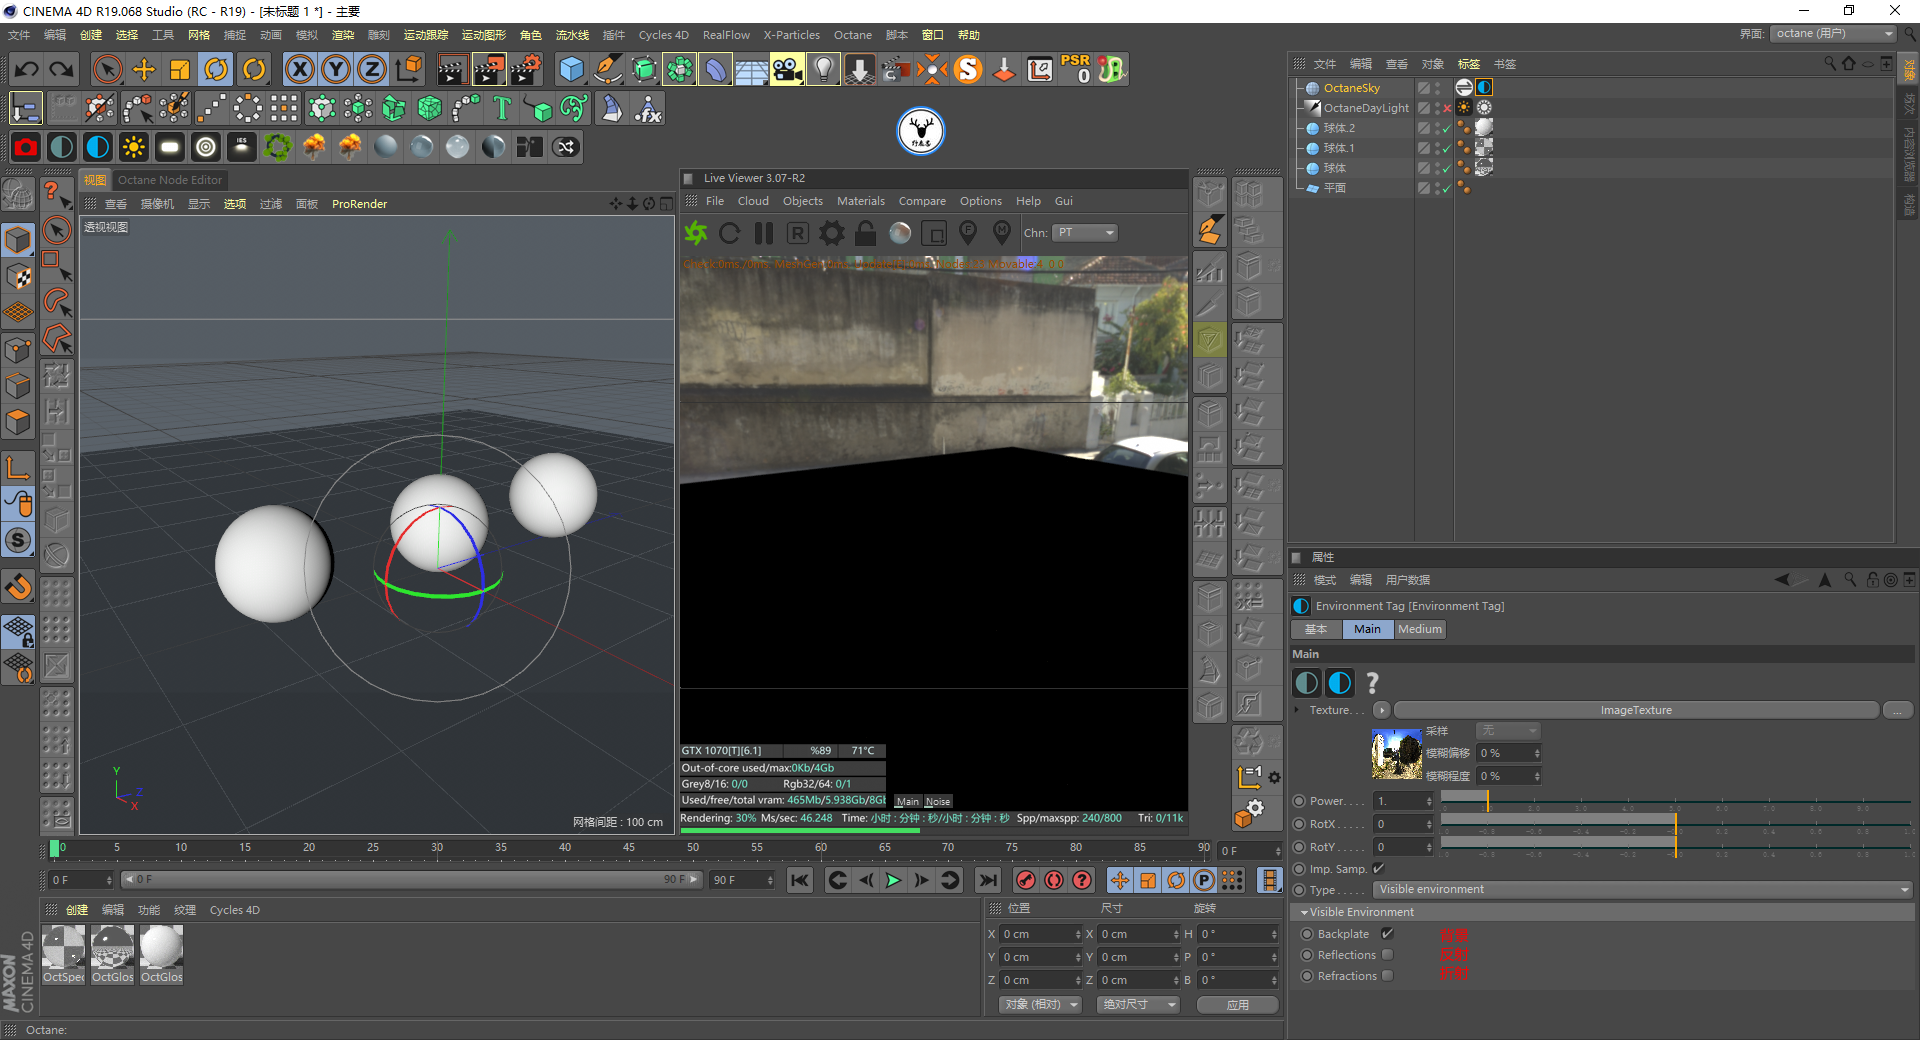This screenshot has width=1920, height=1040.
Task: Switch to the Medium tab
Action: 1420,629
